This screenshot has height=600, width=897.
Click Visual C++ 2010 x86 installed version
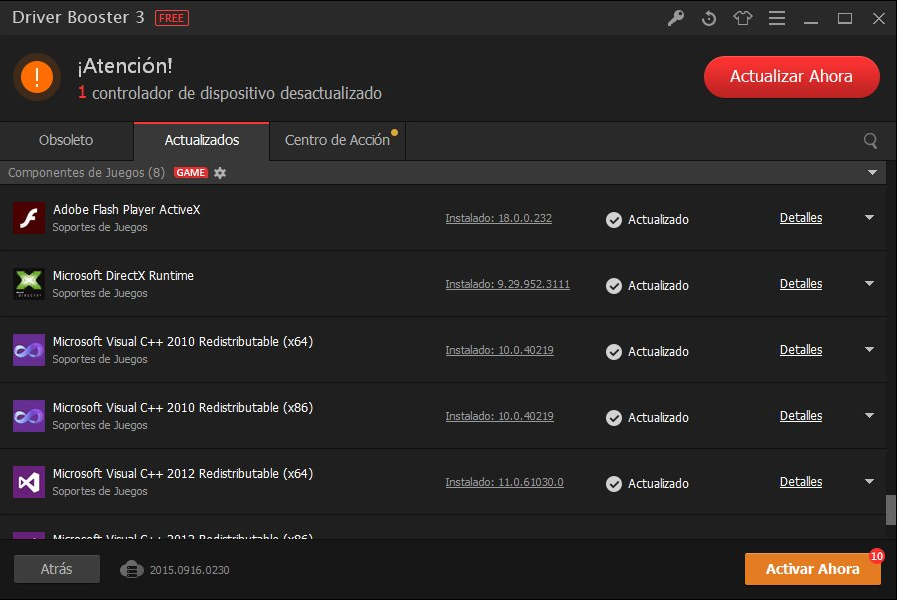pos(499,416)
